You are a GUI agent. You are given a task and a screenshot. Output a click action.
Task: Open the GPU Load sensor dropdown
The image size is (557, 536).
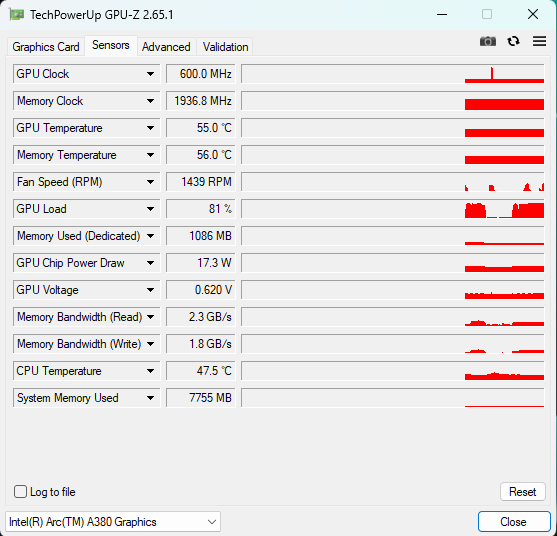86,209
